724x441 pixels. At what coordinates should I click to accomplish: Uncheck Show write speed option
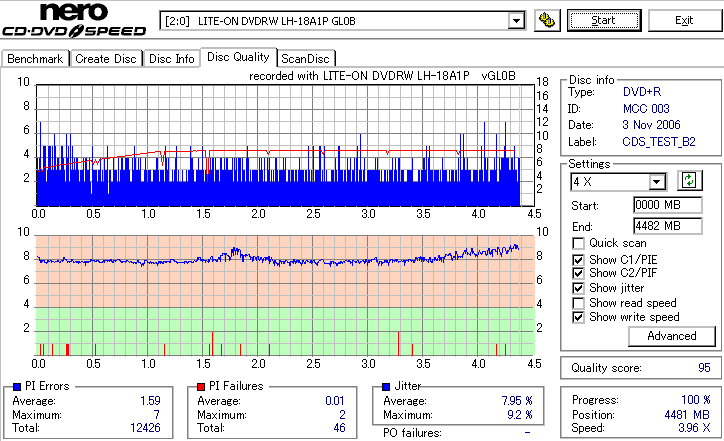(578, 317)
